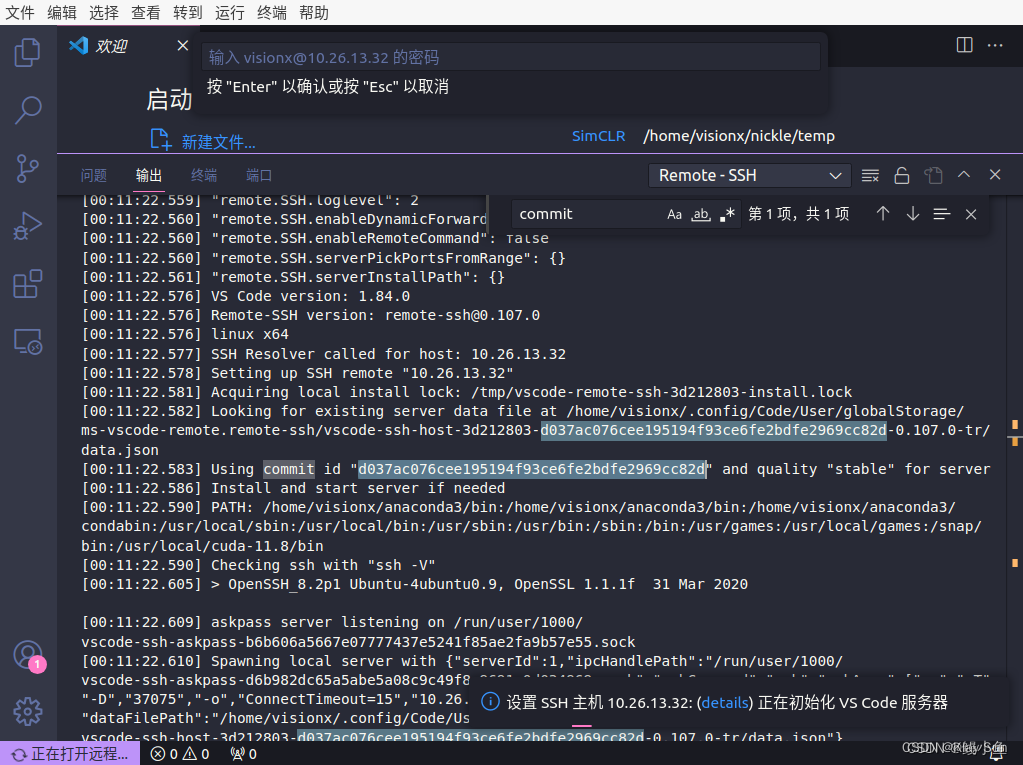The image size is (1023, 765).
Task: Open the SimCLR recent folder link
Action: (x=598, y=136)
